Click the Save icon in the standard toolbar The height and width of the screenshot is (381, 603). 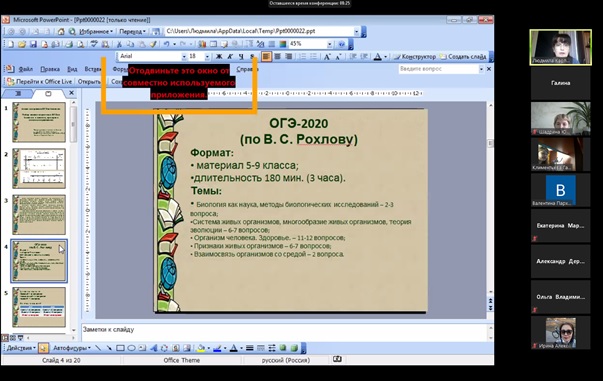pos(33,44)
